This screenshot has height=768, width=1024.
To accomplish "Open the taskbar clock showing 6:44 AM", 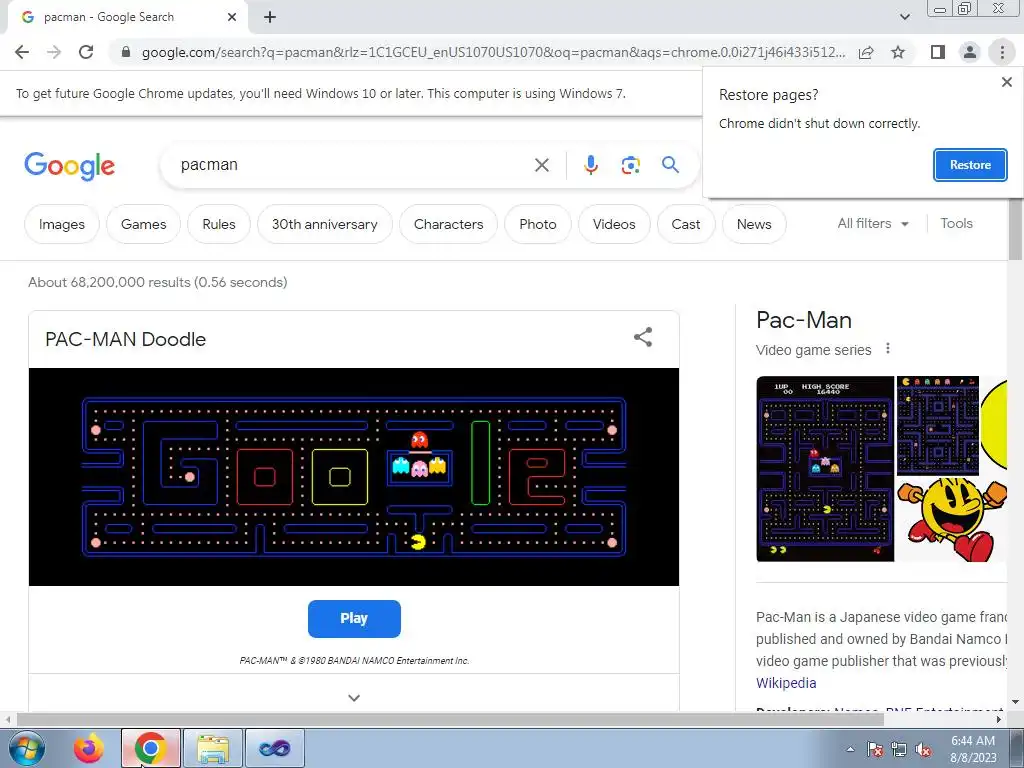I will coord(973,749).
